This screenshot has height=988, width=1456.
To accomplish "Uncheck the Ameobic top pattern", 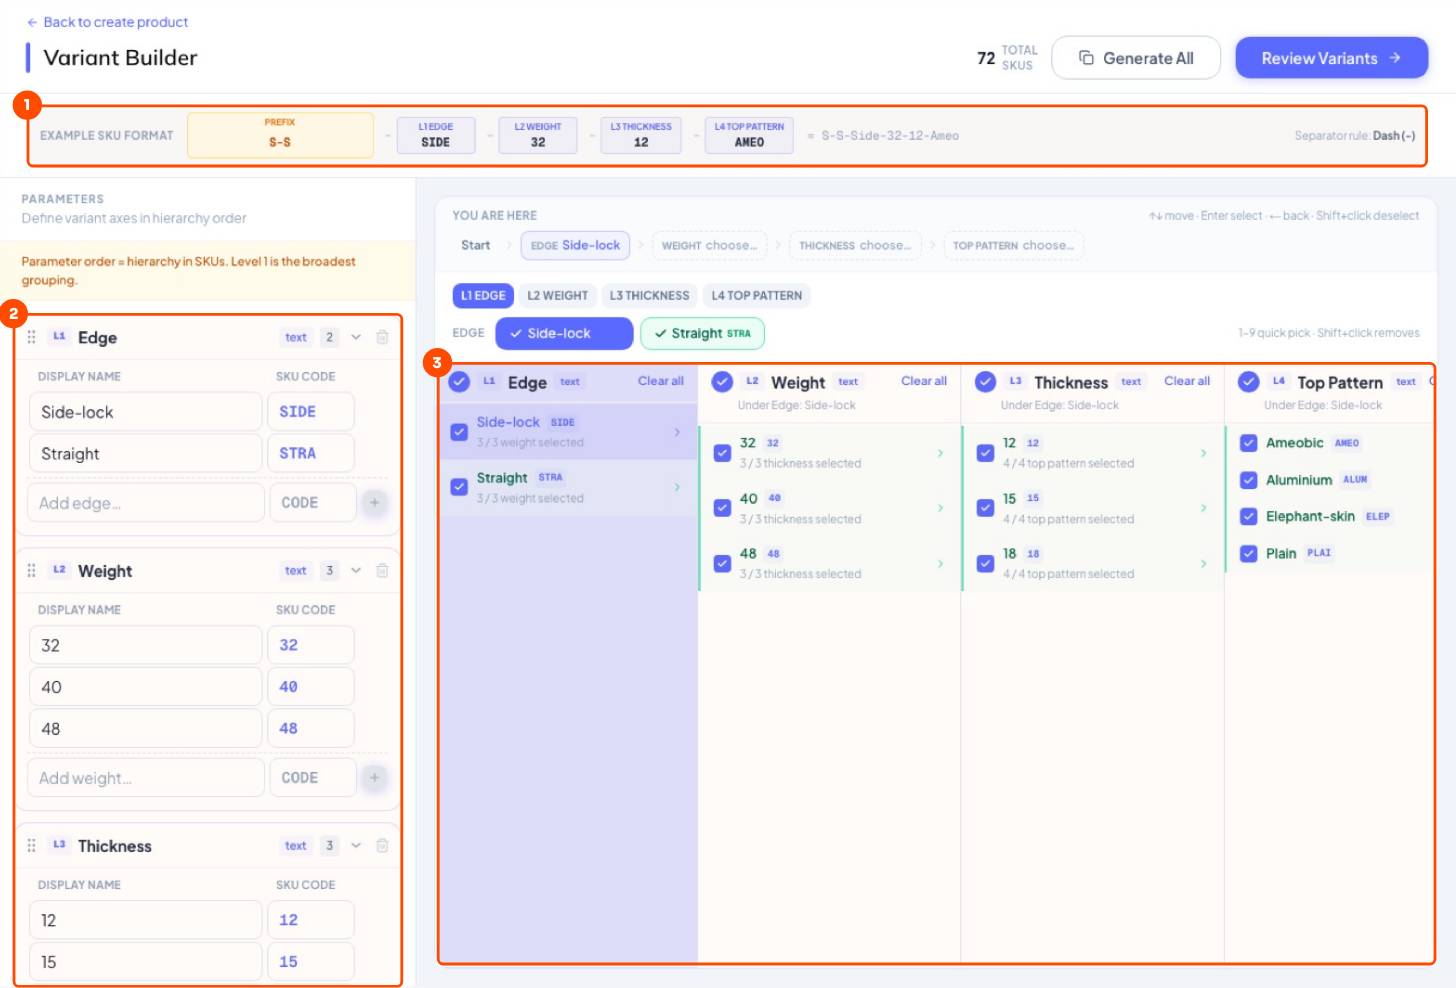I will (x=1248, y=443).
